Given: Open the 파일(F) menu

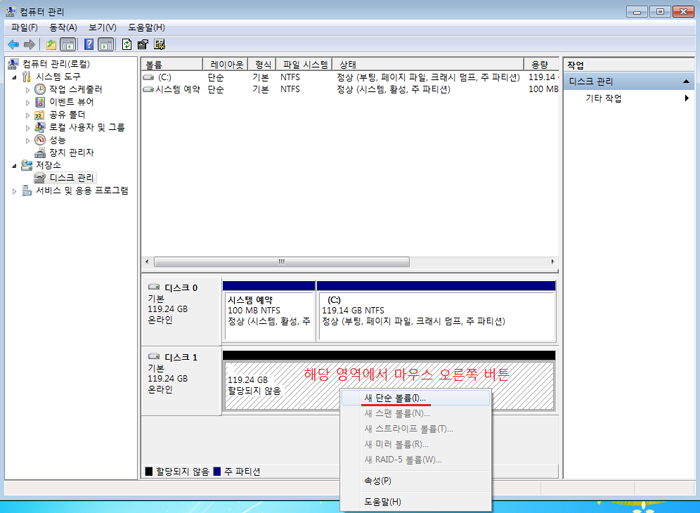Looking at the screenshot, I should coord(24,28).
